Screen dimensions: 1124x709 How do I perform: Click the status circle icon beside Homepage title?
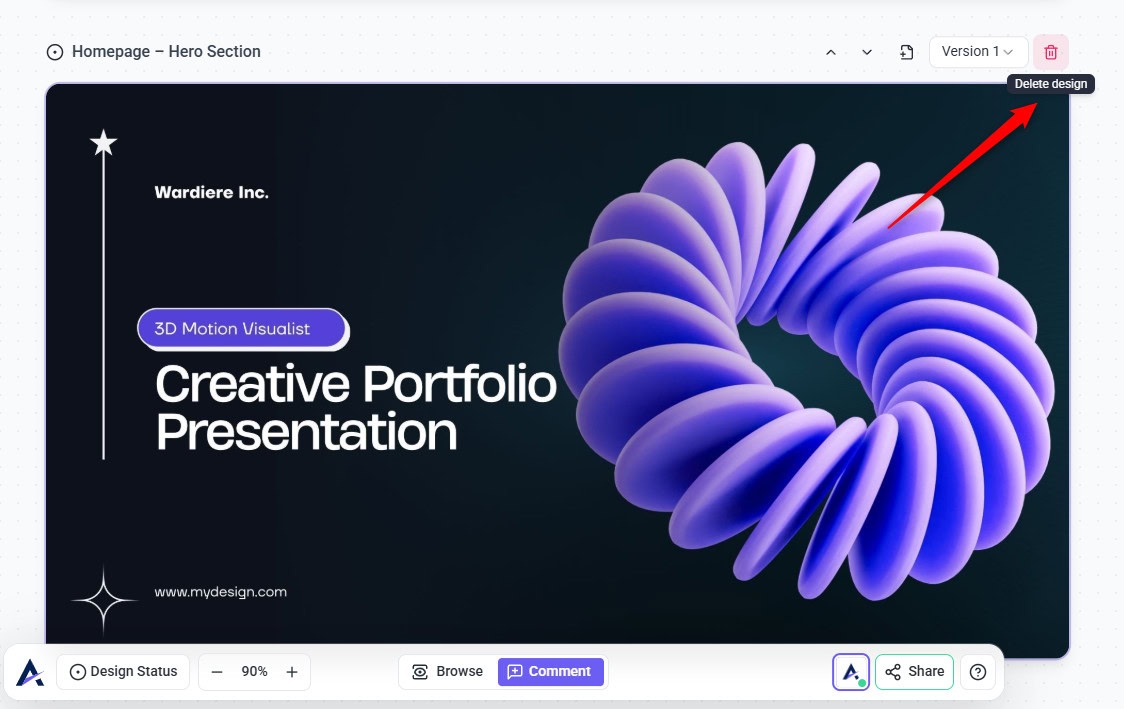(x=55, y=52)
